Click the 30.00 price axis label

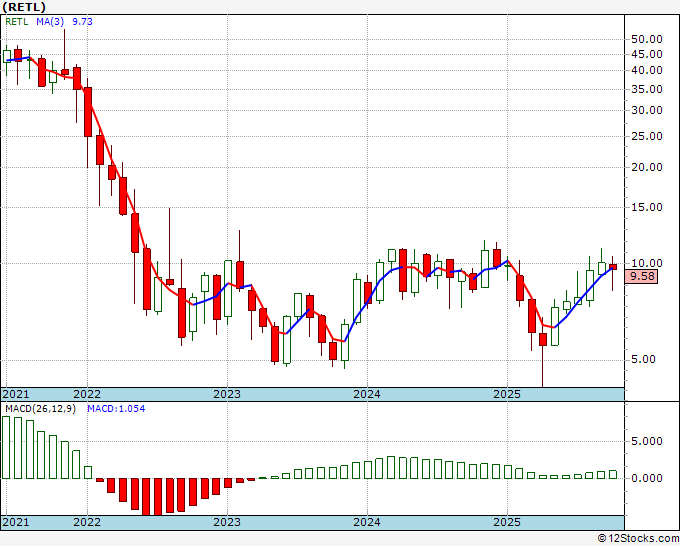[x=647, y=111]
